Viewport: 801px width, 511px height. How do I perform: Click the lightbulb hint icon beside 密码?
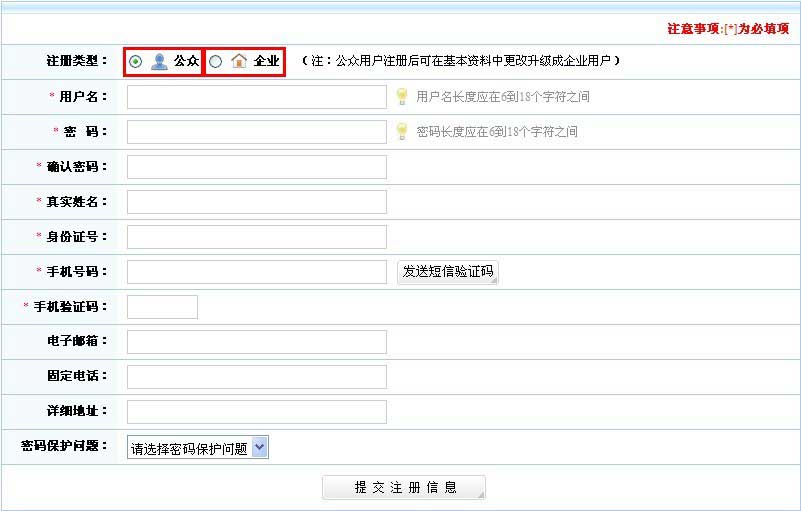click(x=402, y=131)
